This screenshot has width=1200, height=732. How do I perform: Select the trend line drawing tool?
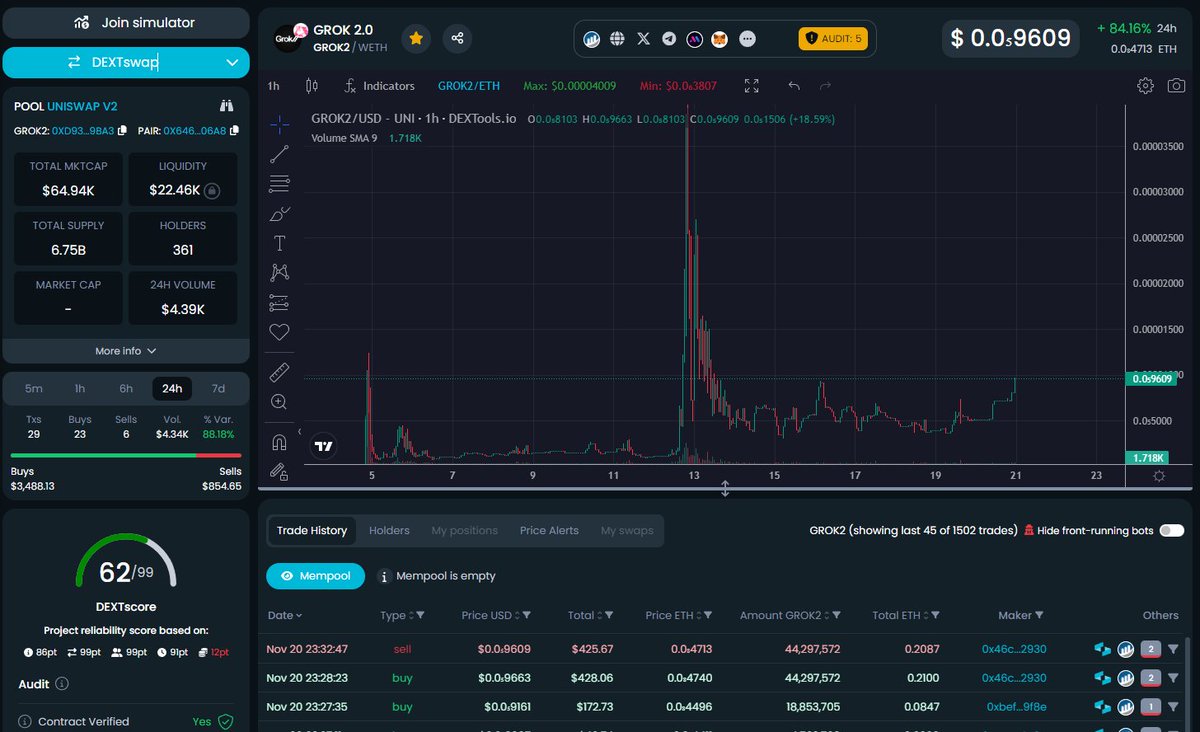point(279,154)
